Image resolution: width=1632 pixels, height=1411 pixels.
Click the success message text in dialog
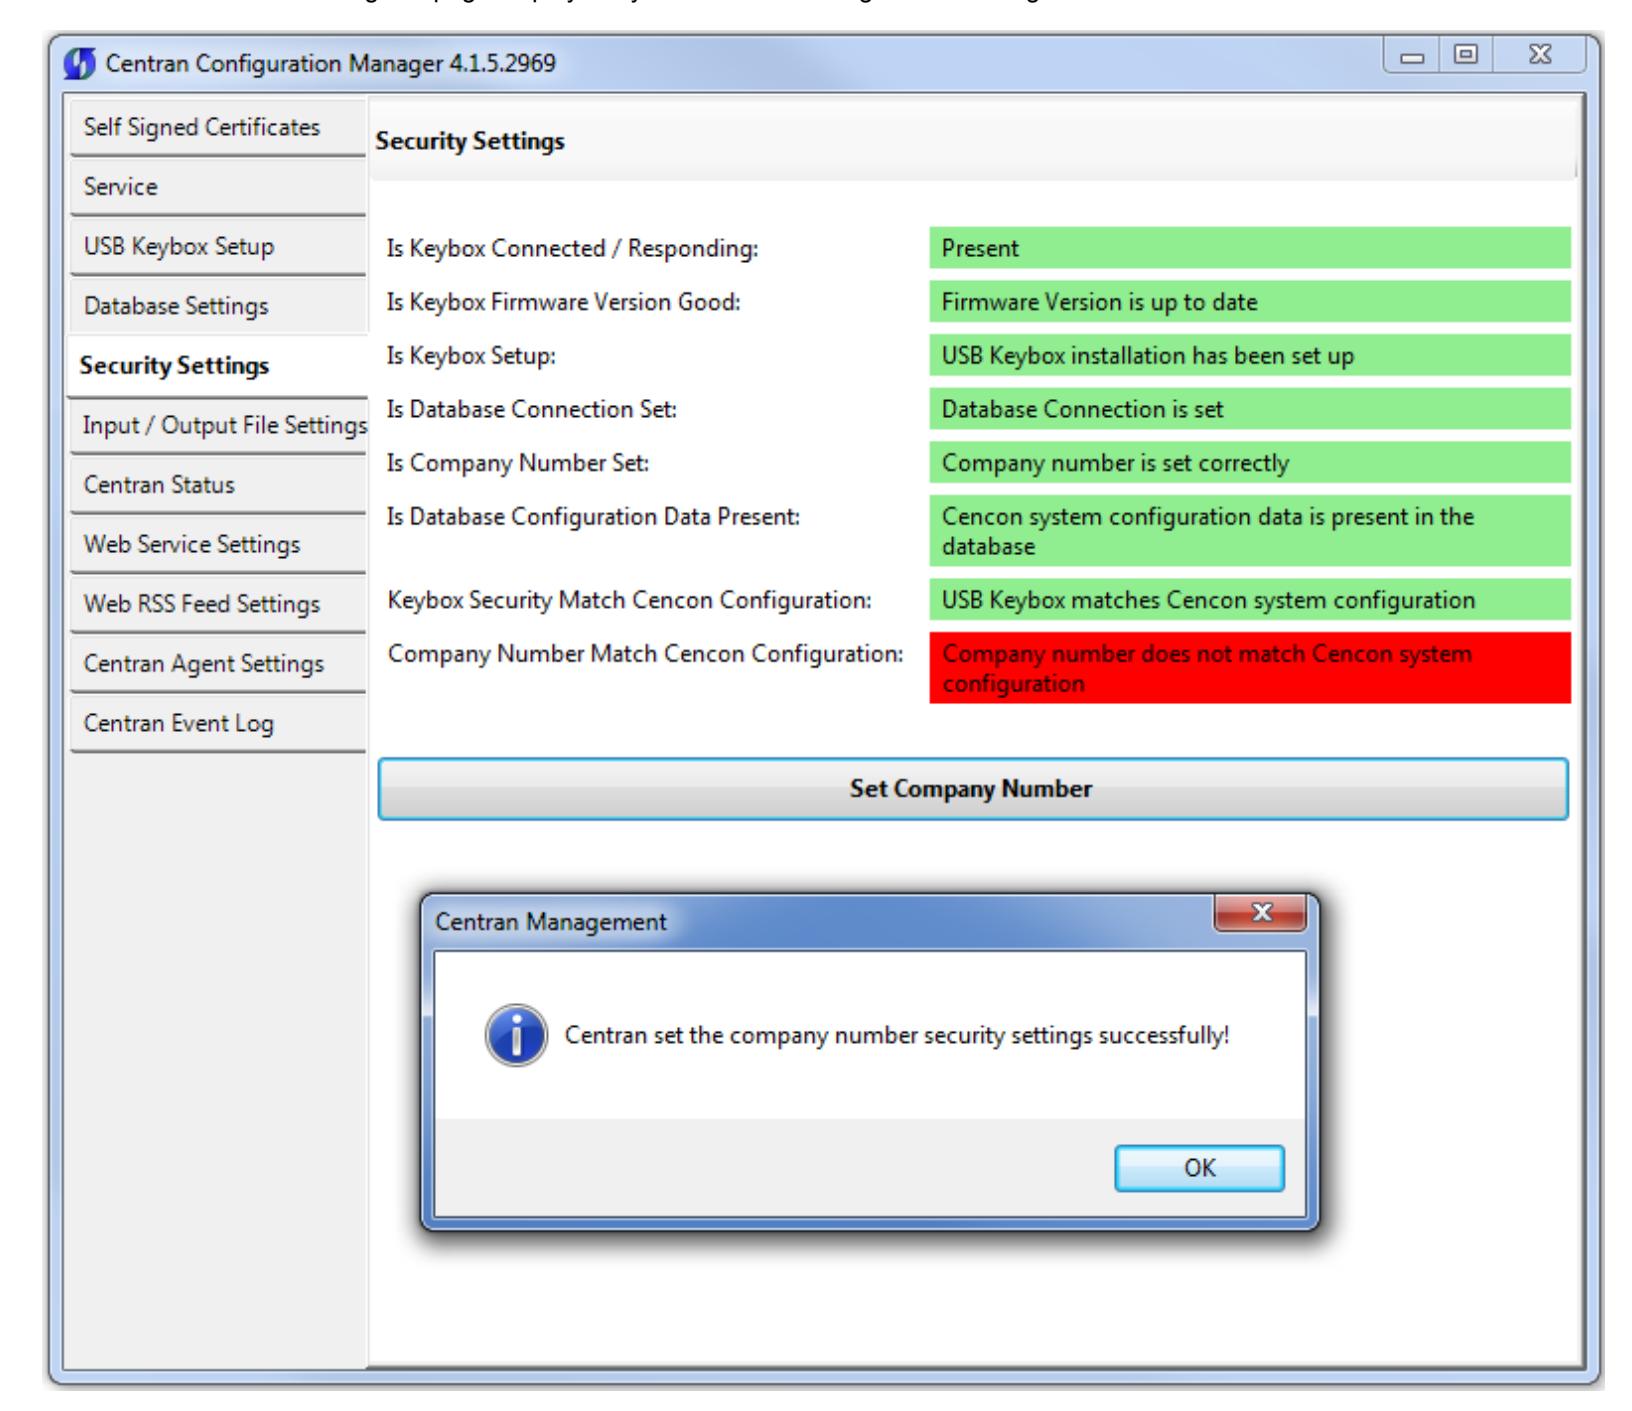897,1036
